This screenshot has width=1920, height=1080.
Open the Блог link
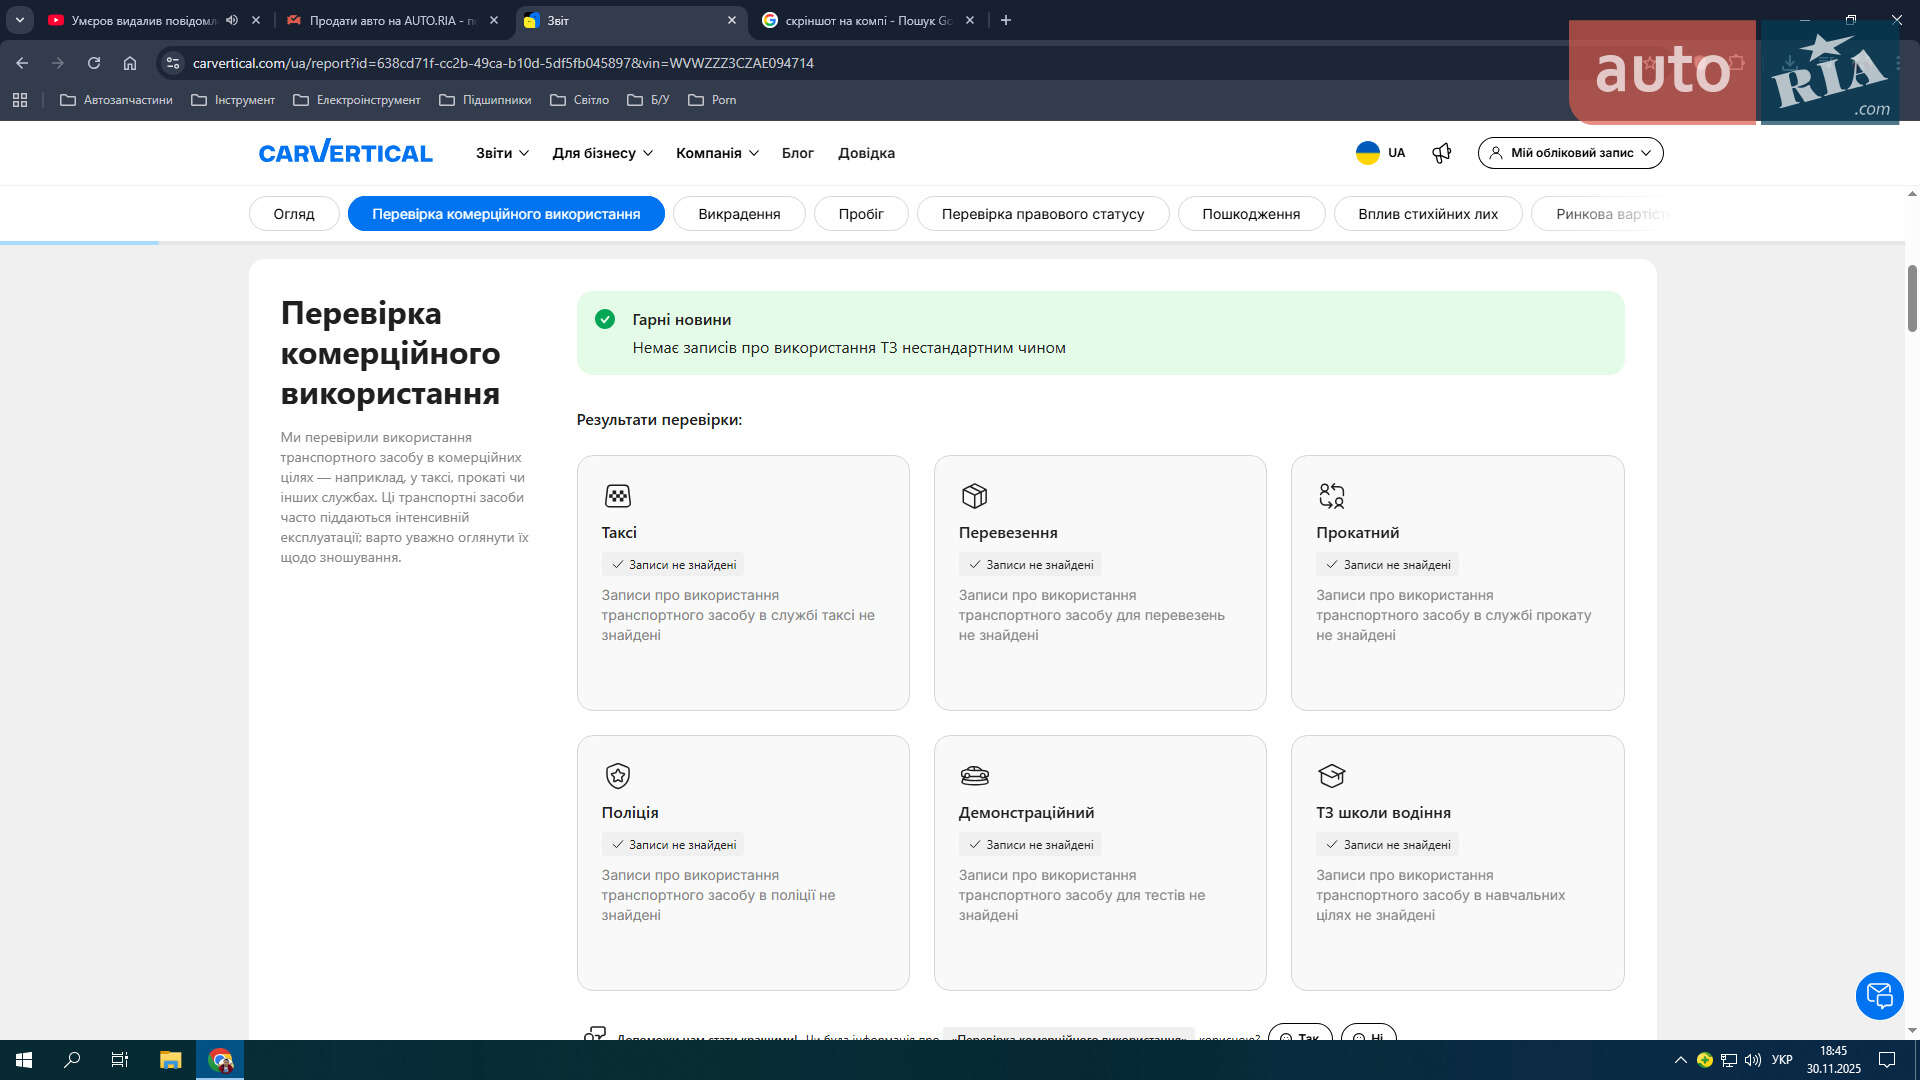pyautogui.click(x=797, y=153)
